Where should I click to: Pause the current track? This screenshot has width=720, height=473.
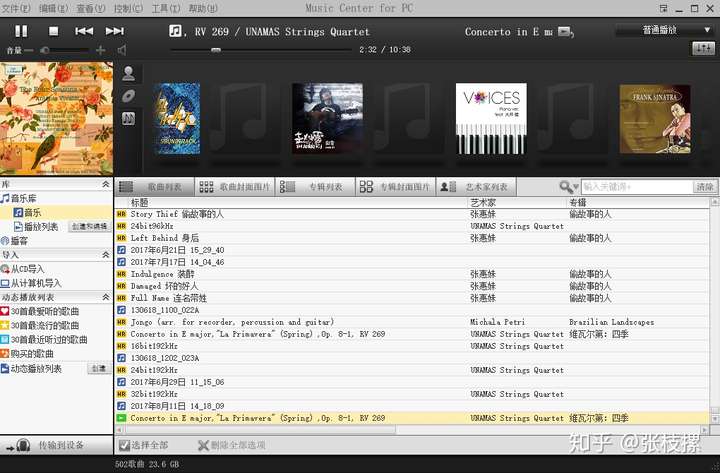tap(21, 31)
